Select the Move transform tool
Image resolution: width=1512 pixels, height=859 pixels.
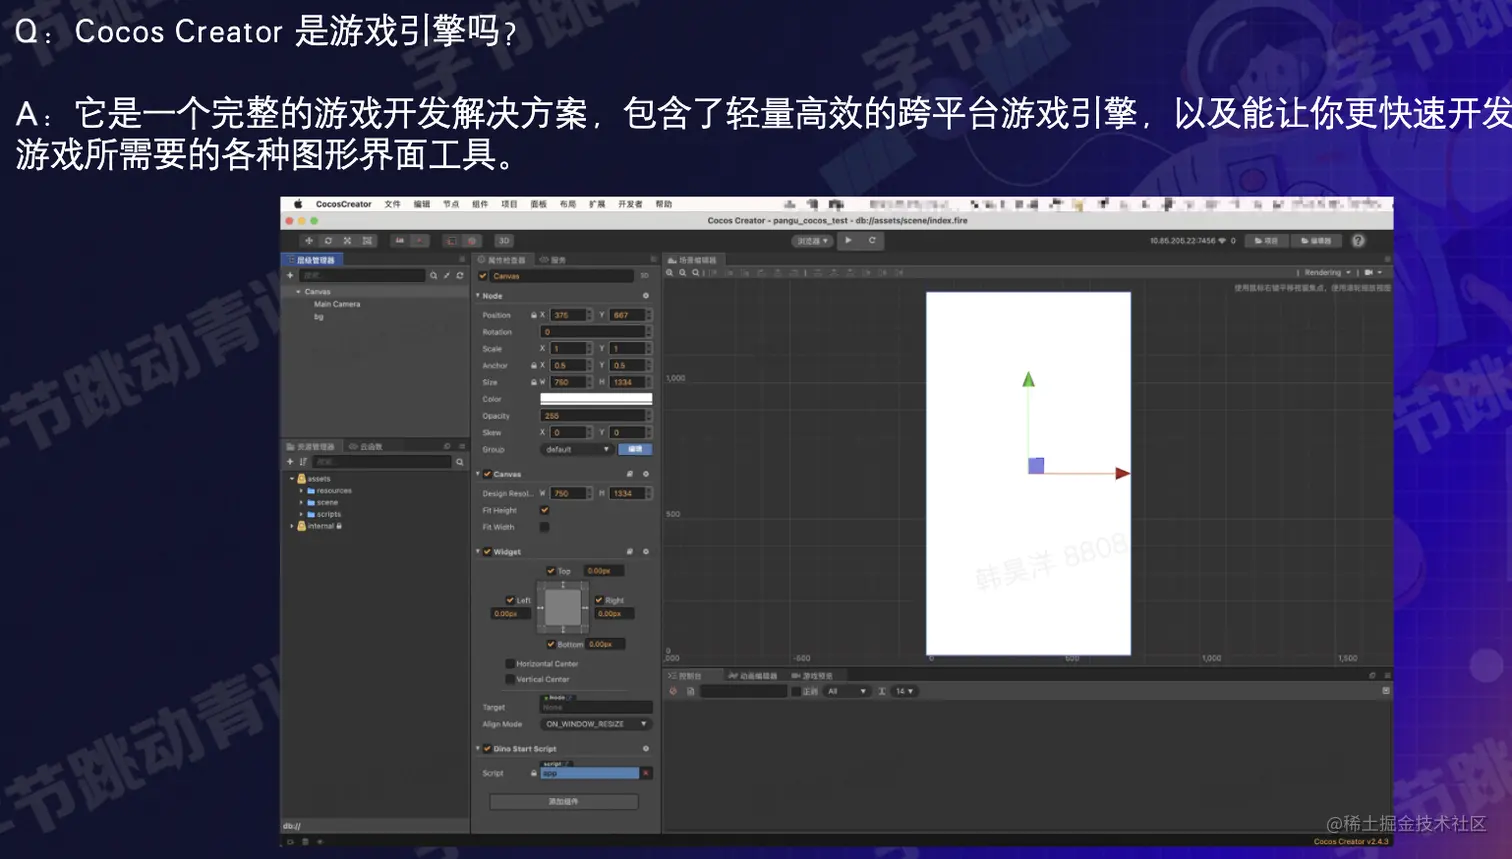click(309, 241)
